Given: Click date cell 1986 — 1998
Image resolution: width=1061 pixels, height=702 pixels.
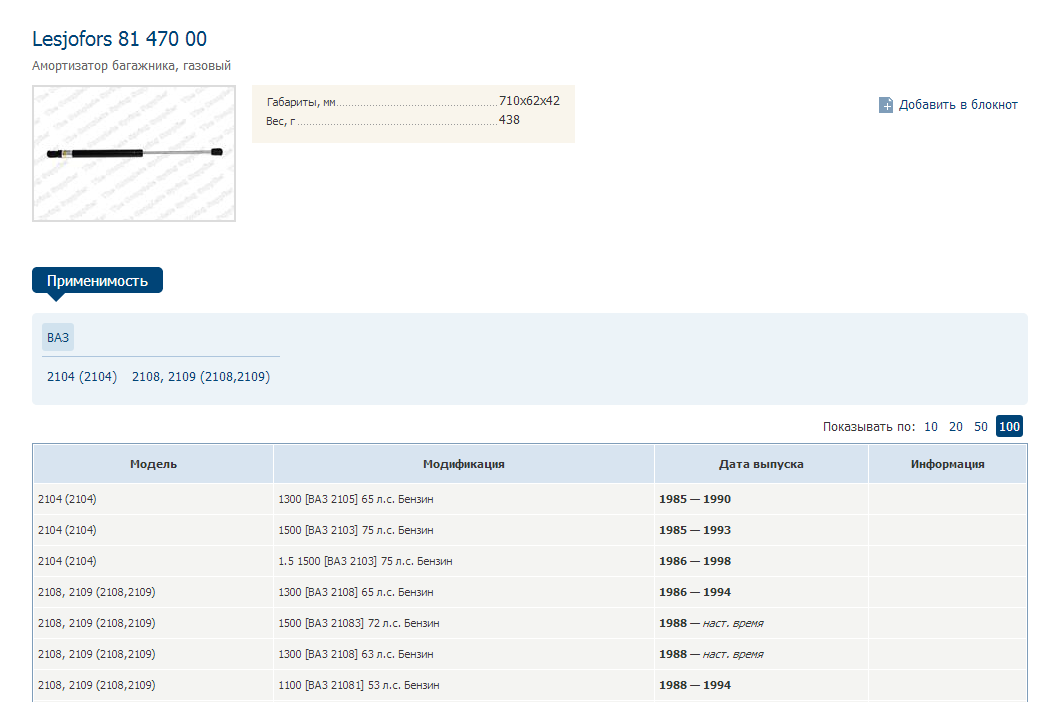Looking at the screenshot, I should 761,561.
